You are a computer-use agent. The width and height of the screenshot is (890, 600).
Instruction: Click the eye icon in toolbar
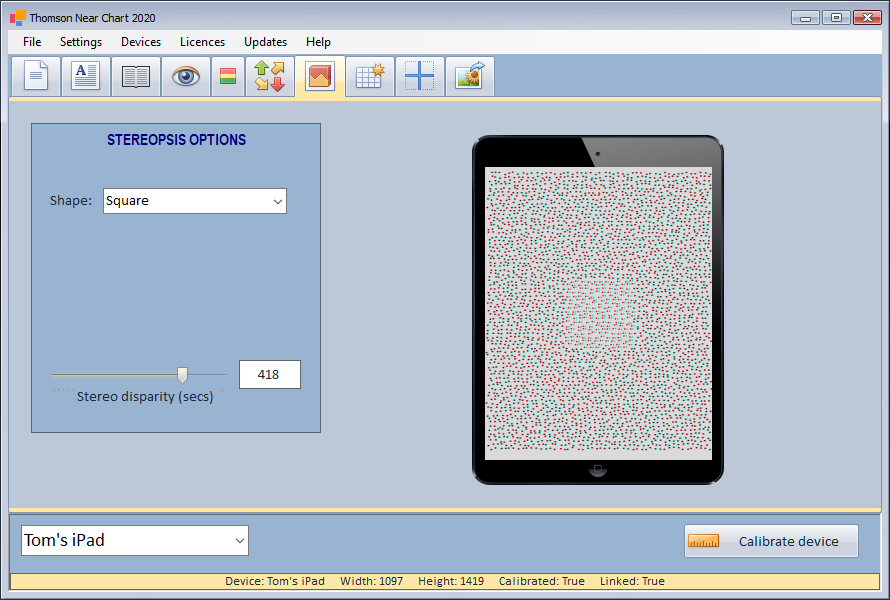click(x=186, y=77)
